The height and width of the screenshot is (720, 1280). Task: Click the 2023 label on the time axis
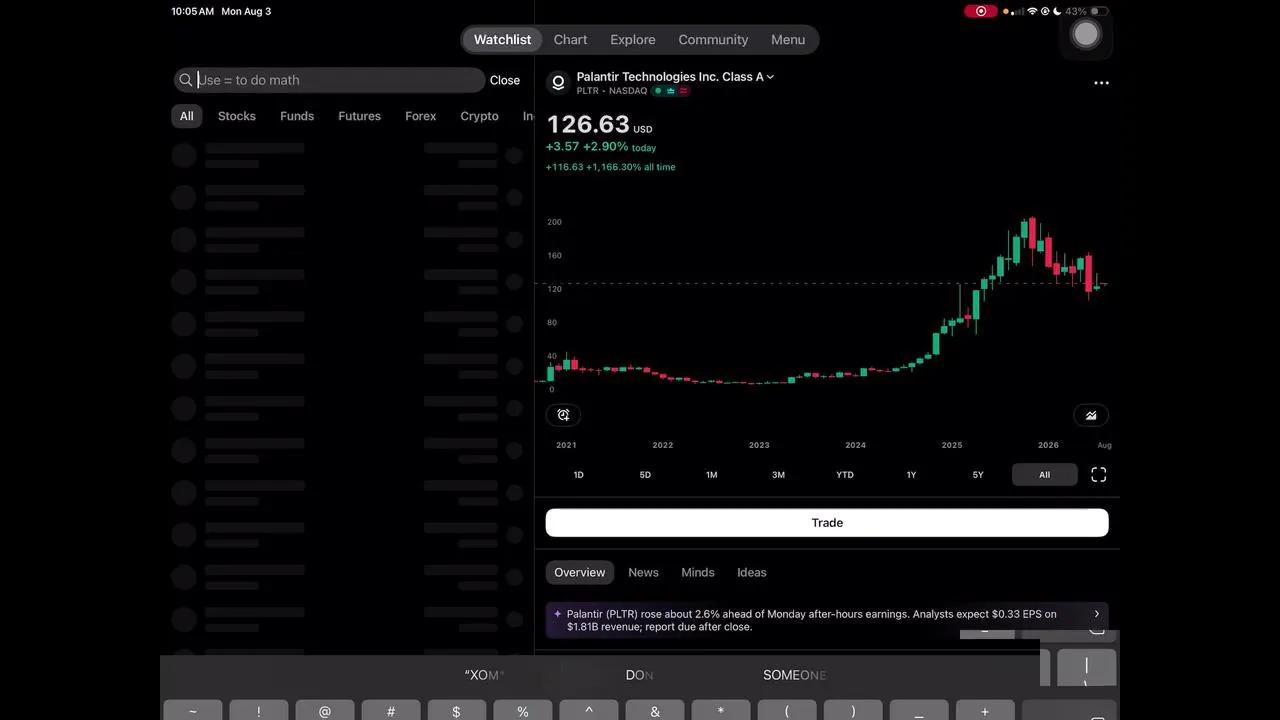[x=759, y=445]
